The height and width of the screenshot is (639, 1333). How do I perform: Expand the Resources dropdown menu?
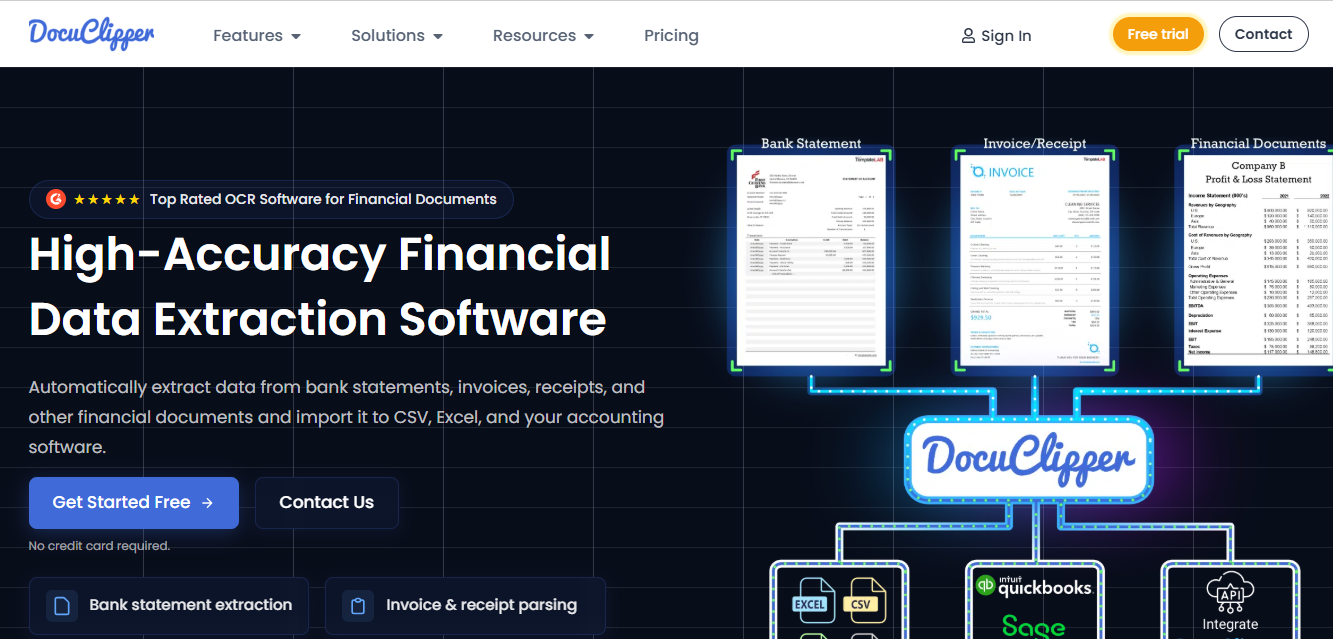(543, 35)
